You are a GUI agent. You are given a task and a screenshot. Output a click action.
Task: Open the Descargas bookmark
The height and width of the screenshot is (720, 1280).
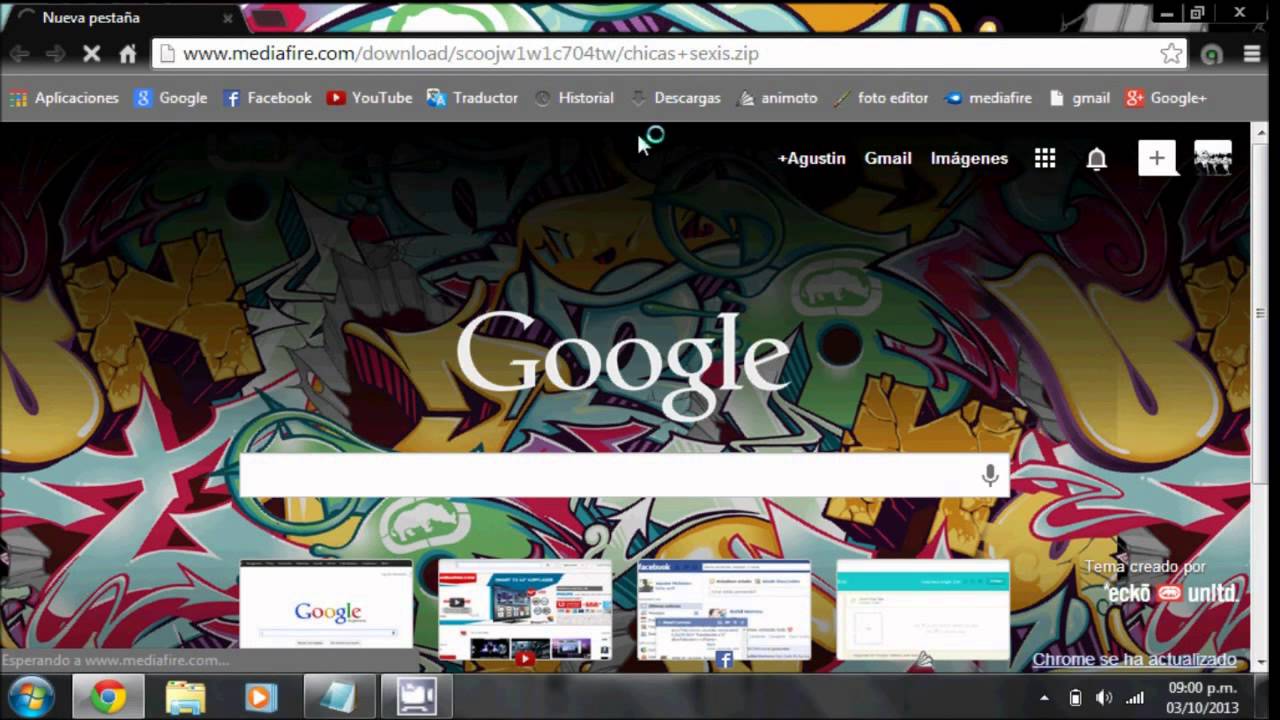[x=675, y=98]
